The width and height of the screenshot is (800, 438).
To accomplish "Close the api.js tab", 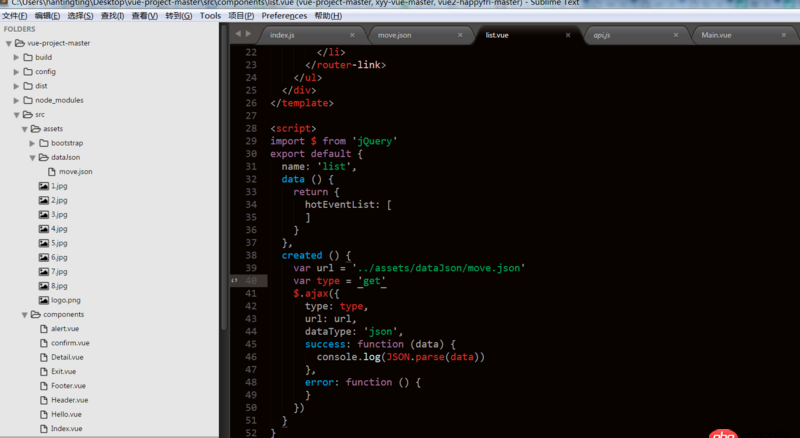I will click(676, 35).
